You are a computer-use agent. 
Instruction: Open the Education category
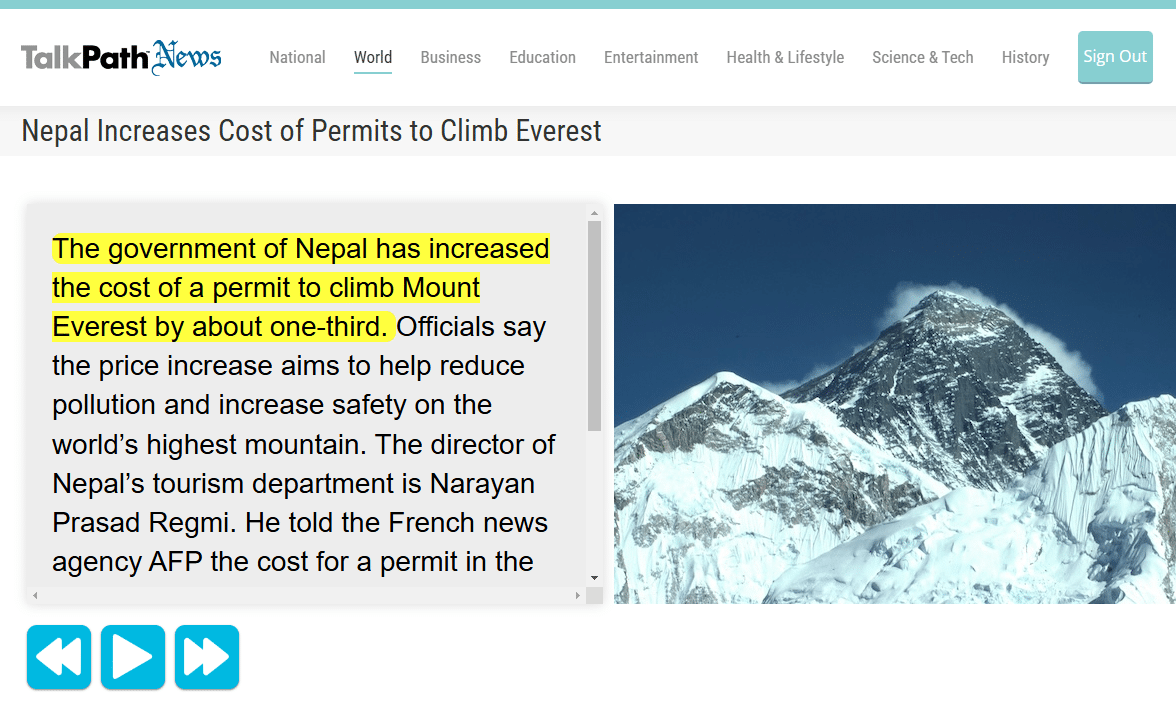point(542,57)
